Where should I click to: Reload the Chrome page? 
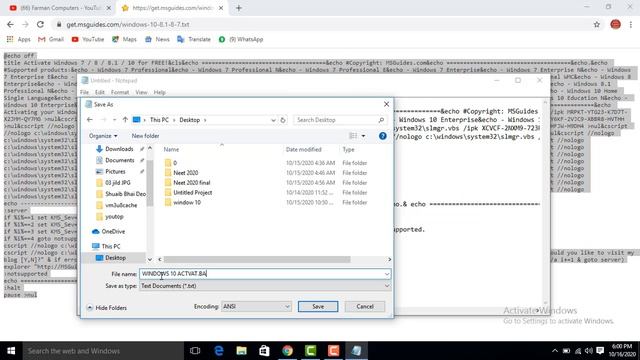(40, 24)
